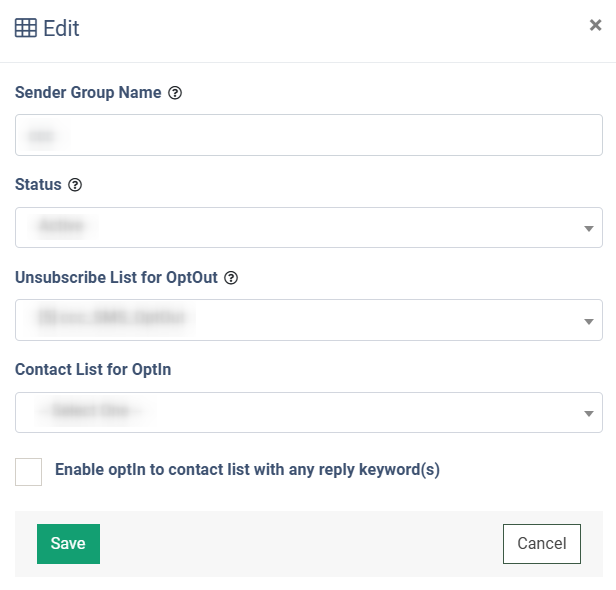This screenshot has height=590, width=616.
Task: Expand the Status dropdown arrow
Action: click(x=588, y=229)
